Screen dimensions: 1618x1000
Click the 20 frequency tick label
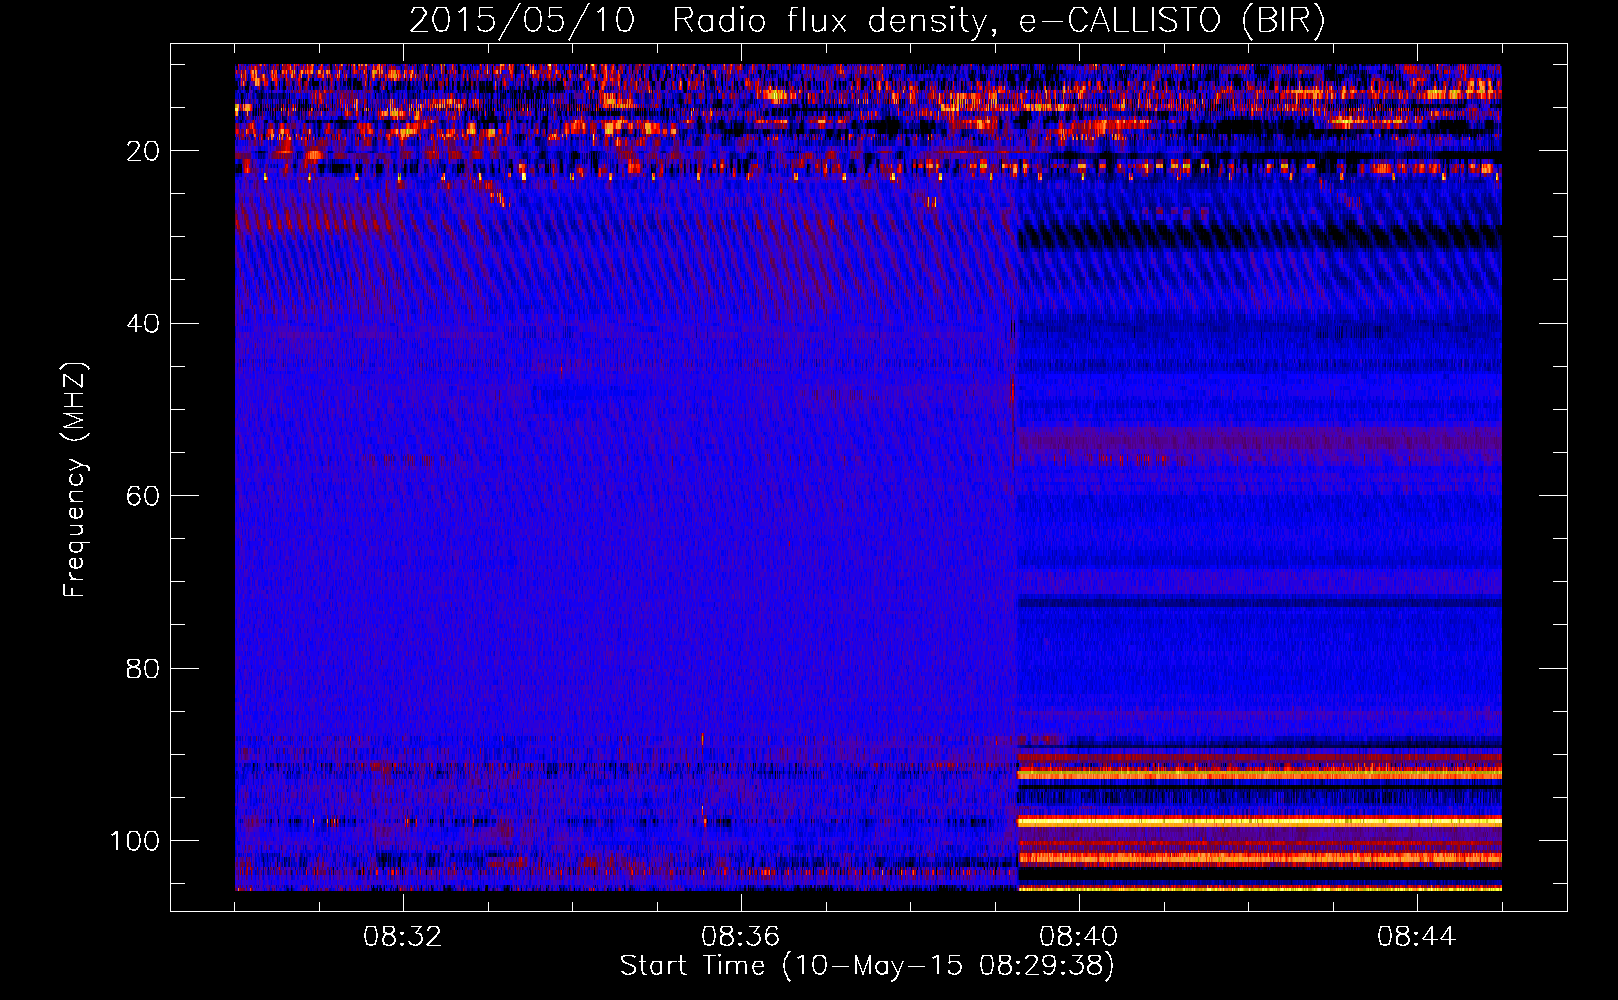pyautogui.click(x=143, y=151)
